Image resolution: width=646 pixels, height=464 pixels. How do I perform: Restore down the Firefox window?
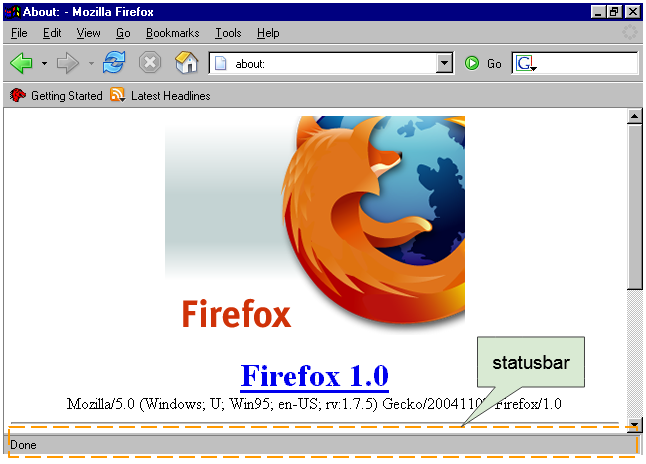tap(614, 12)
